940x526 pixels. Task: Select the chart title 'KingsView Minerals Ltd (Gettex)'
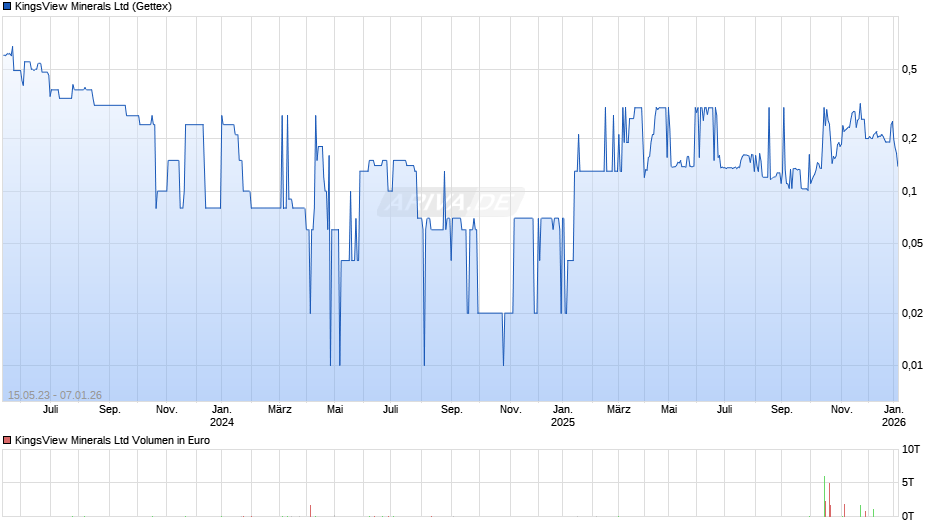tap(93, 7)
